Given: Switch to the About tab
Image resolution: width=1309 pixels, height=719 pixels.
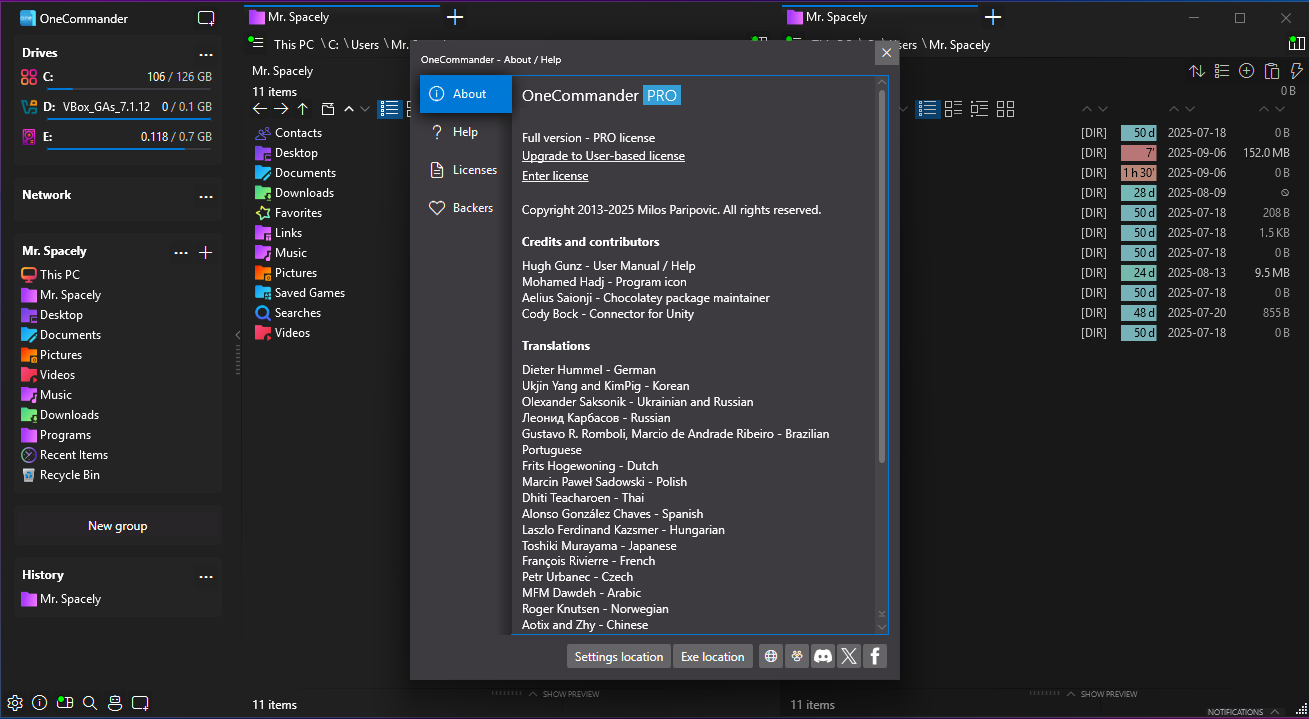Looking at the screenshot, I should 466,94.
